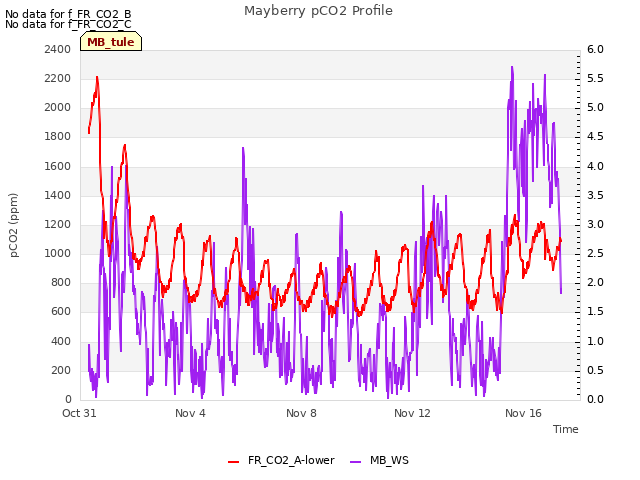The image size is (640, 480).
Task: Click the 1.0 right axis value
Action: [595, 341]
